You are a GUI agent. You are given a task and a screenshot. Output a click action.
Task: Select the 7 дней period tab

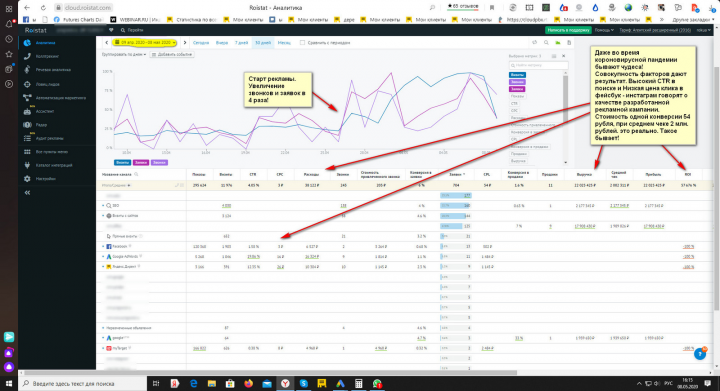[x=242, y=43]
